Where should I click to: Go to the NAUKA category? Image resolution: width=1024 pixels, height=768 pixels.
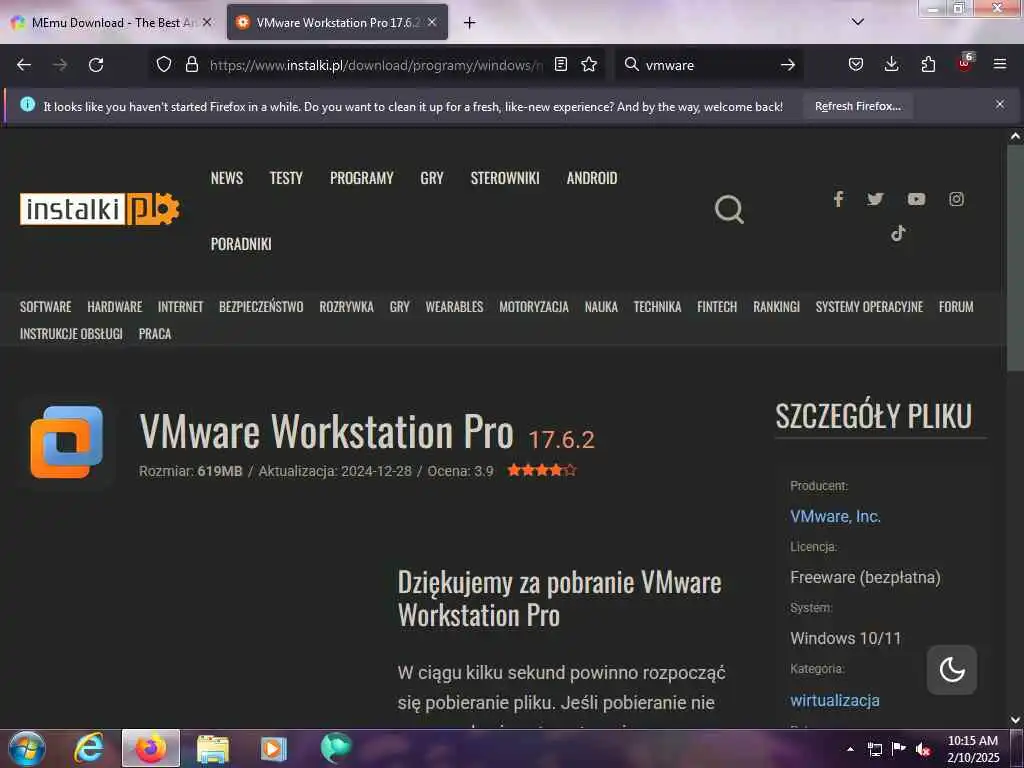(x=601, y=307)
